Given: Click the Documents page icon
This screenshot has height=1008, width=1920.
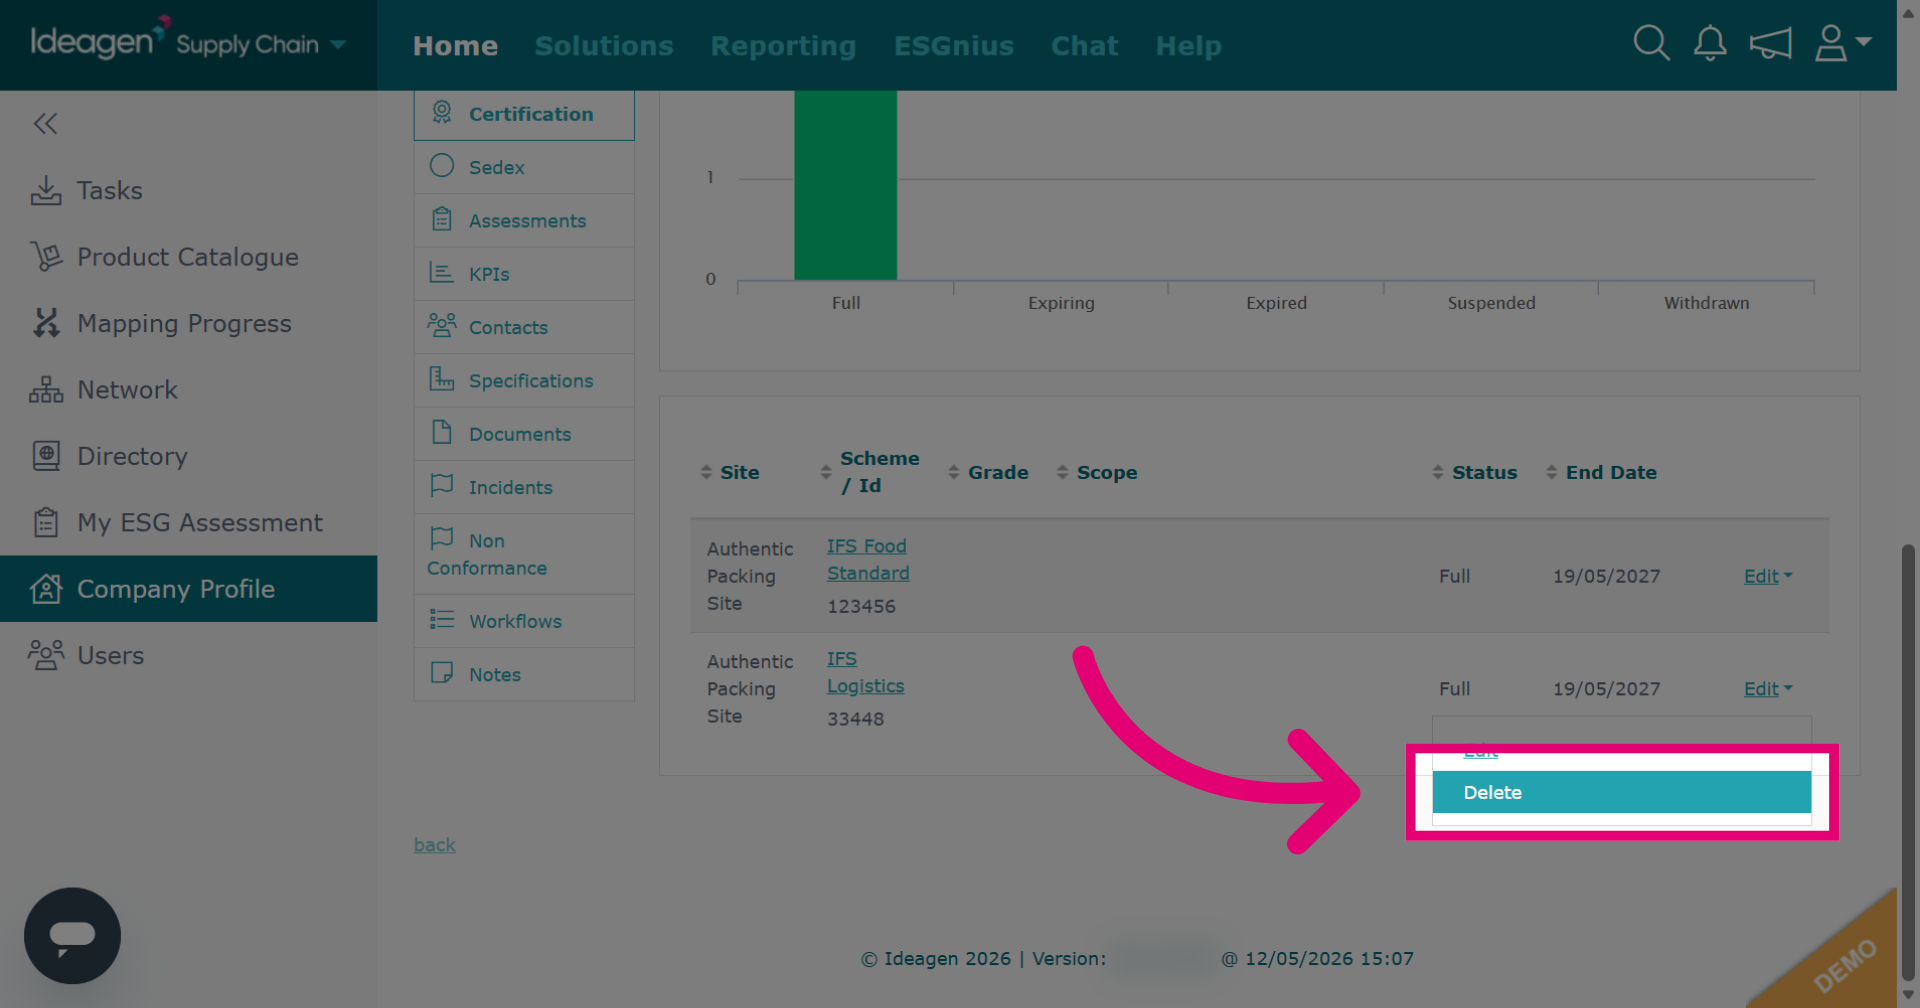Looking at the screenshot, I should 442,432.
